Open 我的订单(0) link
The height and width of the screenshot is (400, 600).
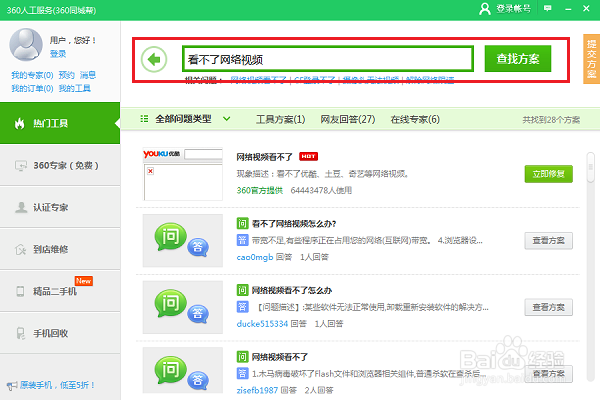(x=32, y=88)
